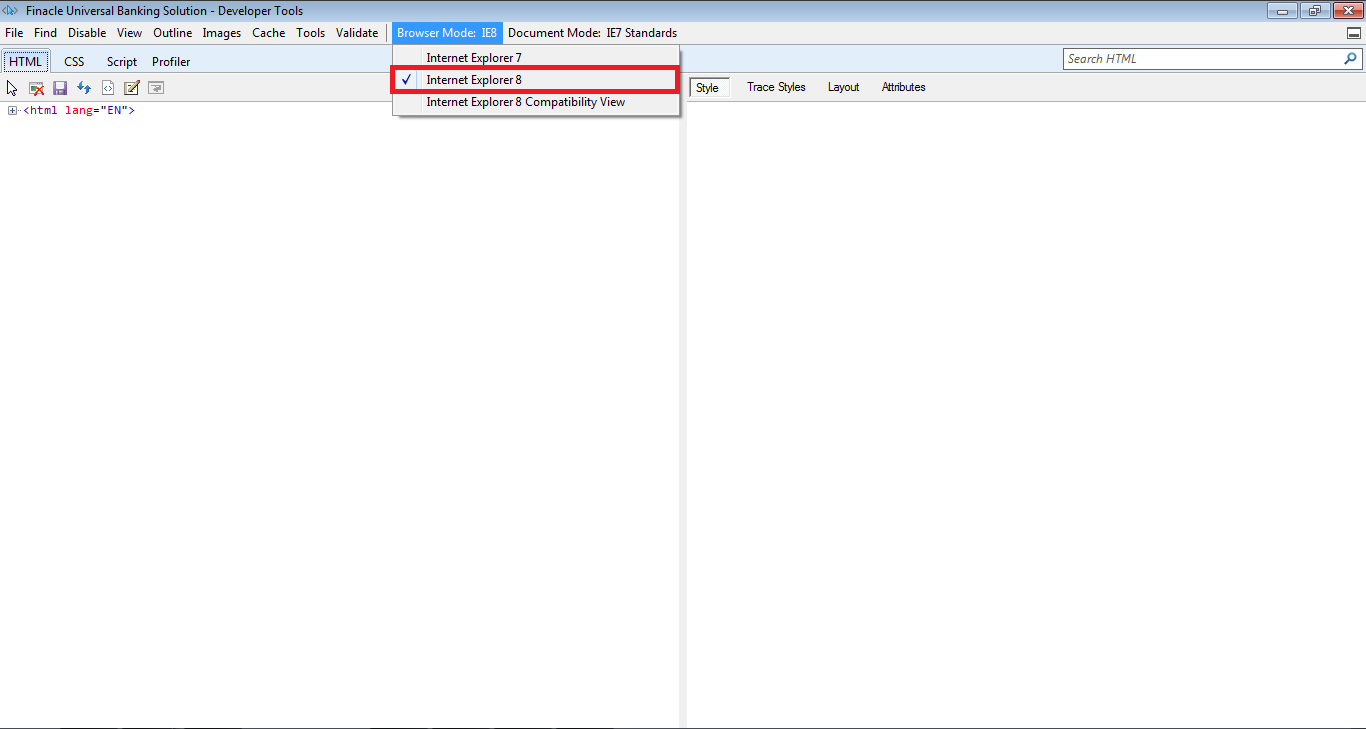Open the Trace Styles tab

pos(776,87)
